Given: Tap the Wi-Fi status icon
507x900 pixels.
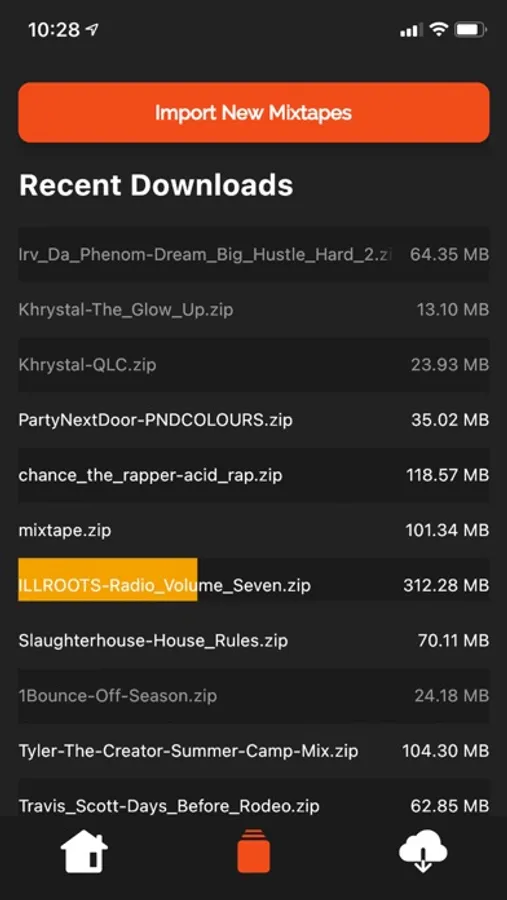Looking at the screenshot, I should pos(439,30).
